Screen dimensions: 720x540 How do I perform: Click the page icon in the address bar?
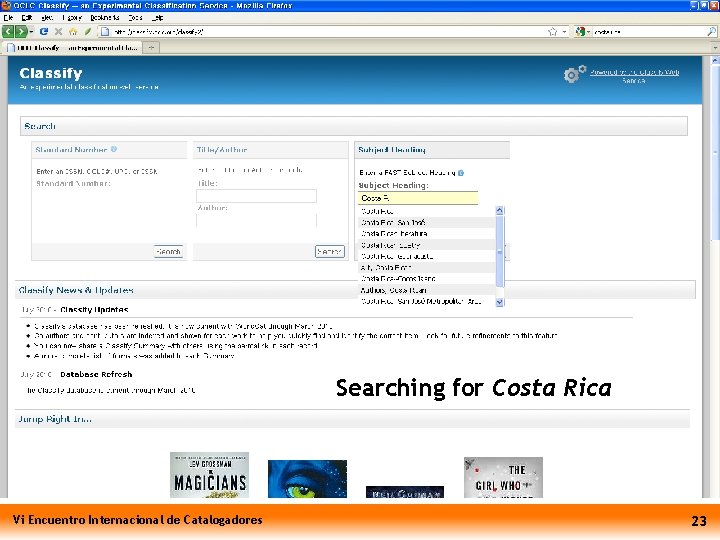coord(105,32)
